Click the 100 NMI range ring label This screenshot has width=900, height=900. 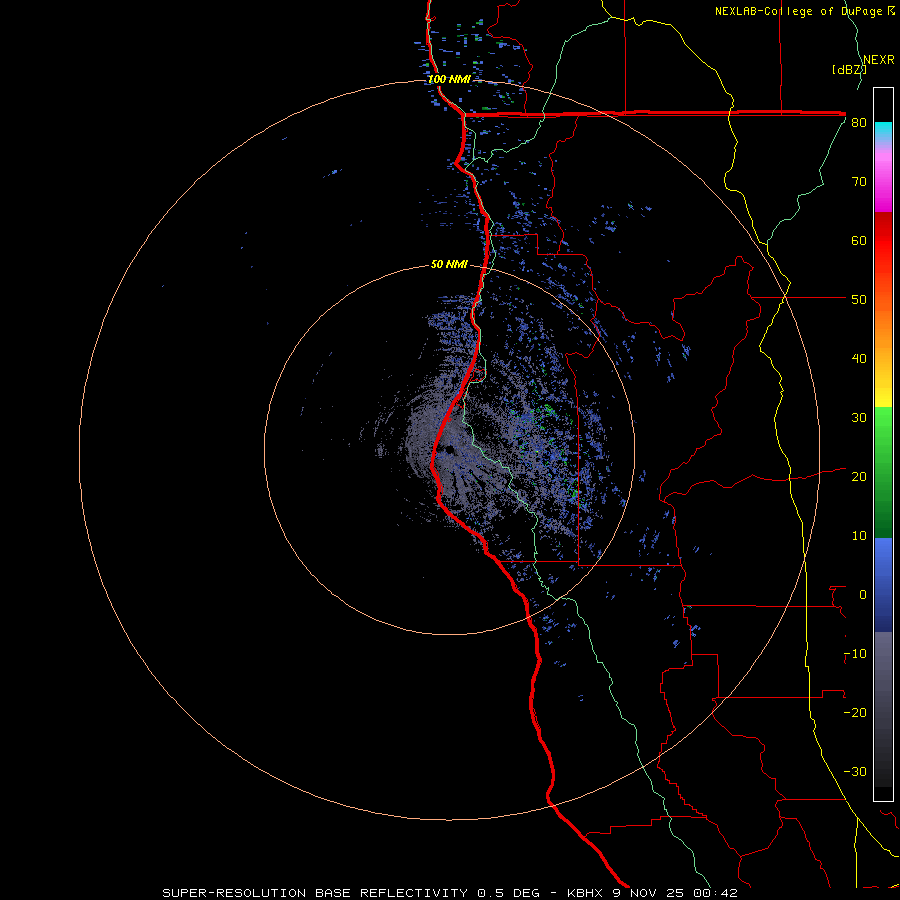tap(449, 79)
